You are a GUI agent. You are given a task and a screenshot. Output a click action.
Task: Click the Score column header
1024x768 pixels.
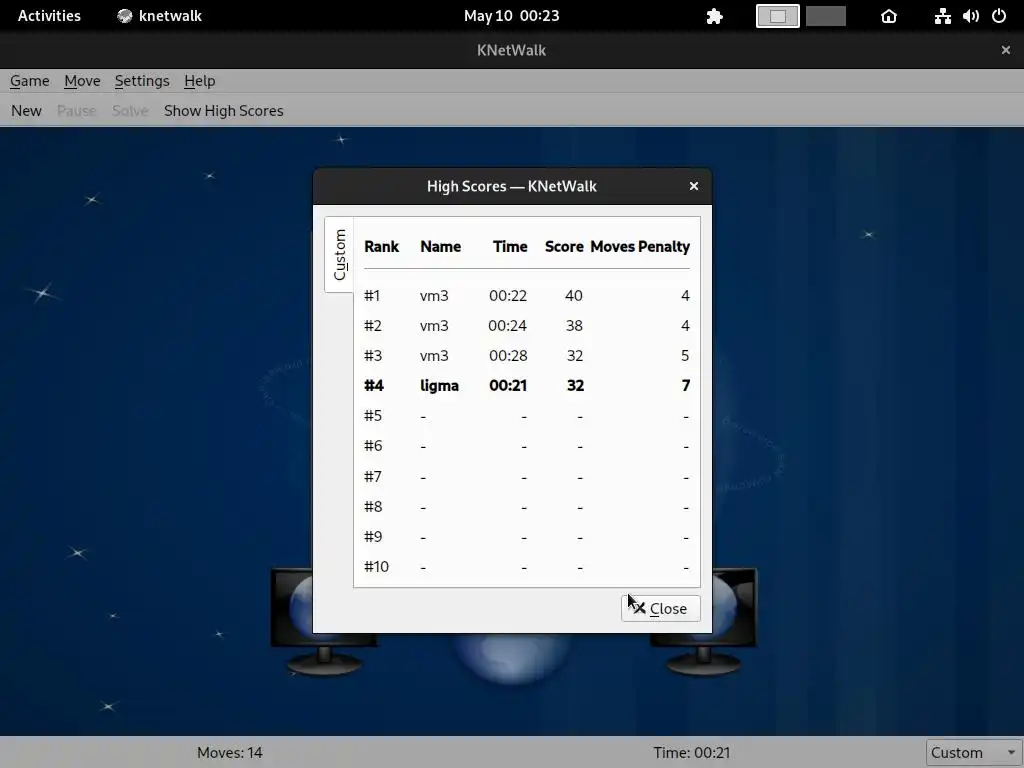[x=564, y=246]
